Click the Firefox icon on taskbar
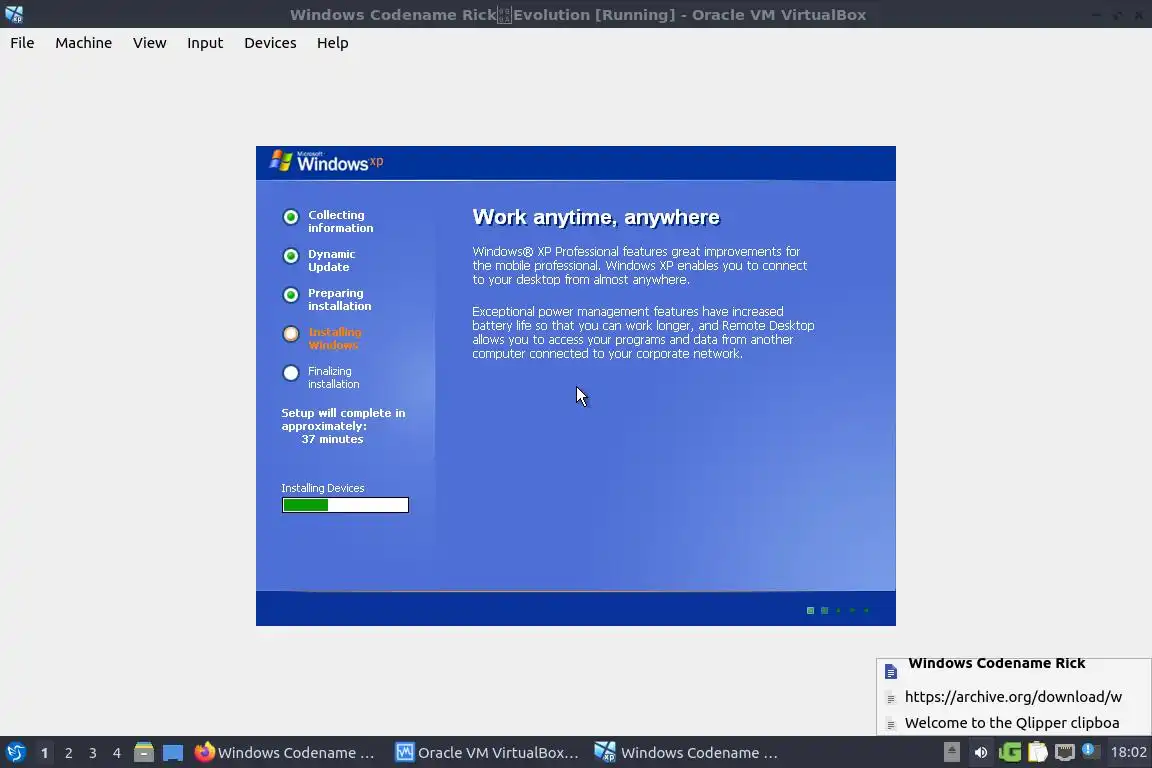The height and width of the screenshot is (768, 1152). tap(204, 752)
